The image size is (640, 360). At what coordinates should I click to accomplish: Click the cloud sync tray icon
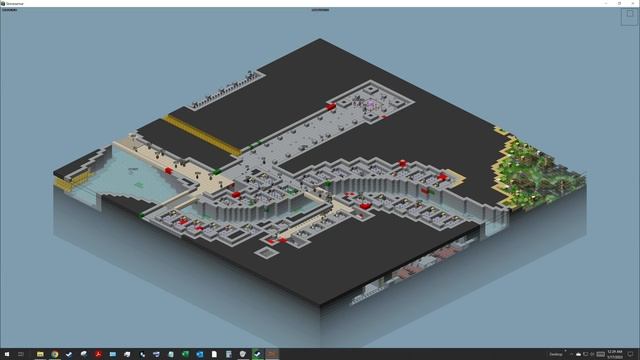pyautogui.click(x=578, y=354)
